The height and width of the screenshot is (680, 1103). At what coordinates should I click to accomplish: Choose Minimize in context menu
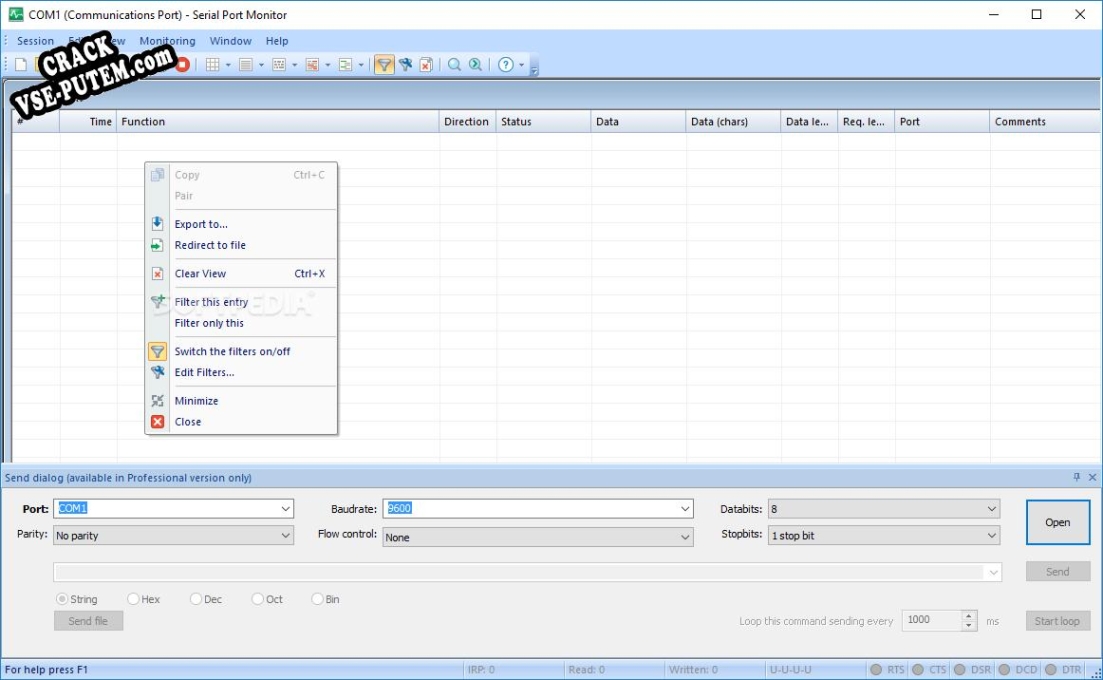click(x=241, y=401)
